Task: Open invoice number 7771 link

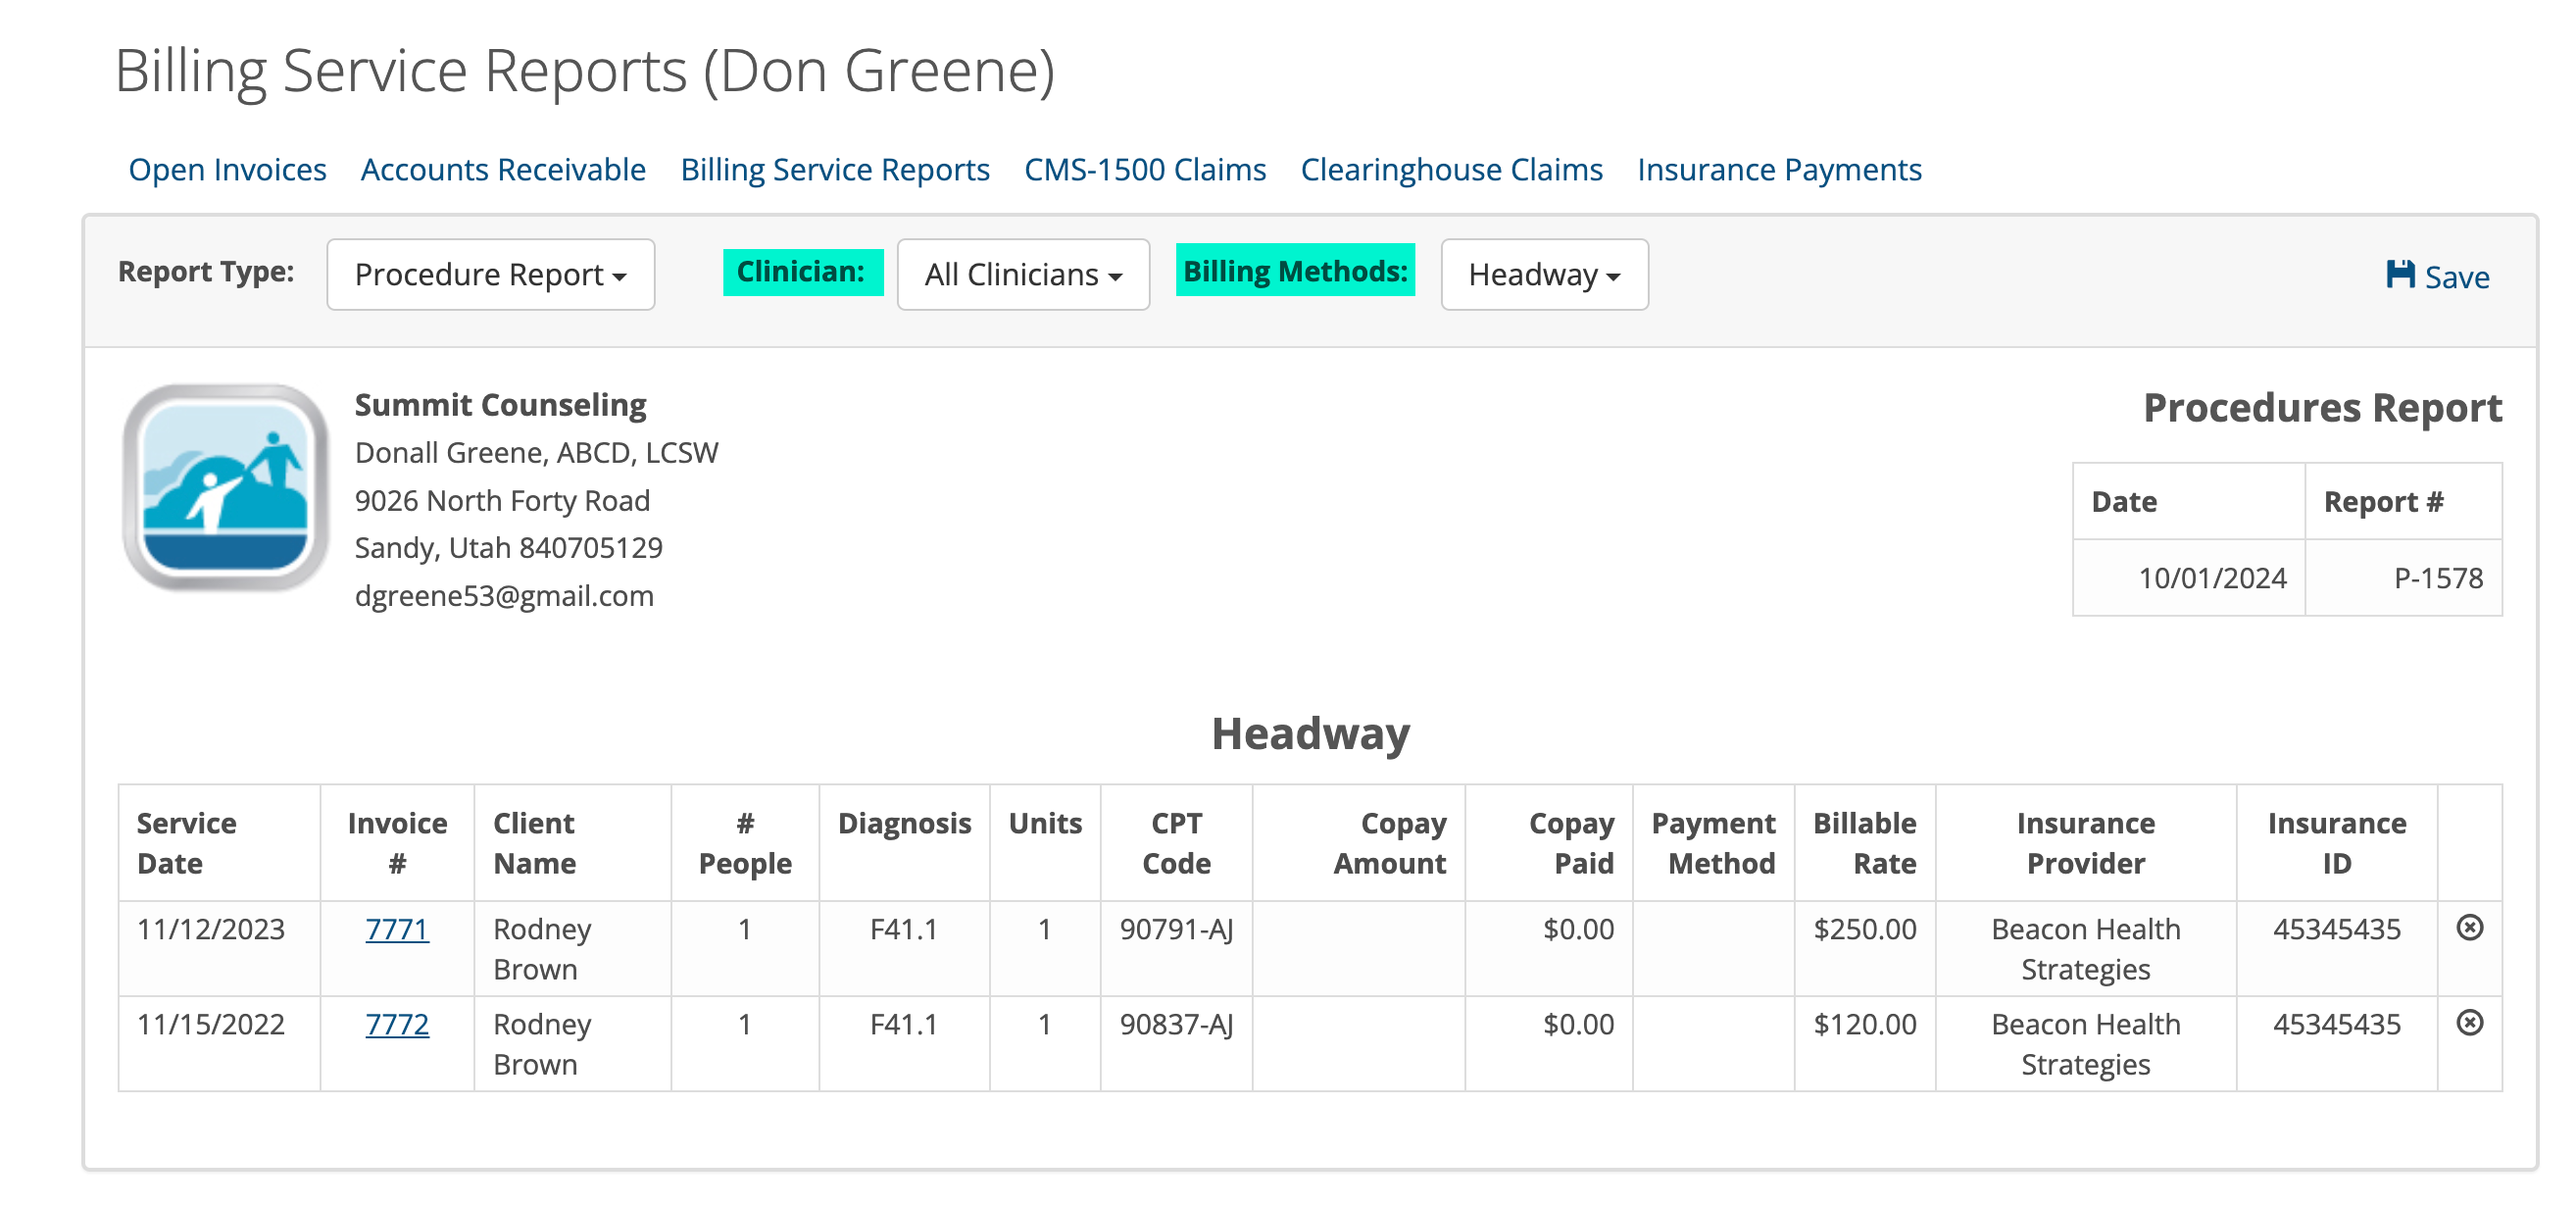Action: (397, 929)
